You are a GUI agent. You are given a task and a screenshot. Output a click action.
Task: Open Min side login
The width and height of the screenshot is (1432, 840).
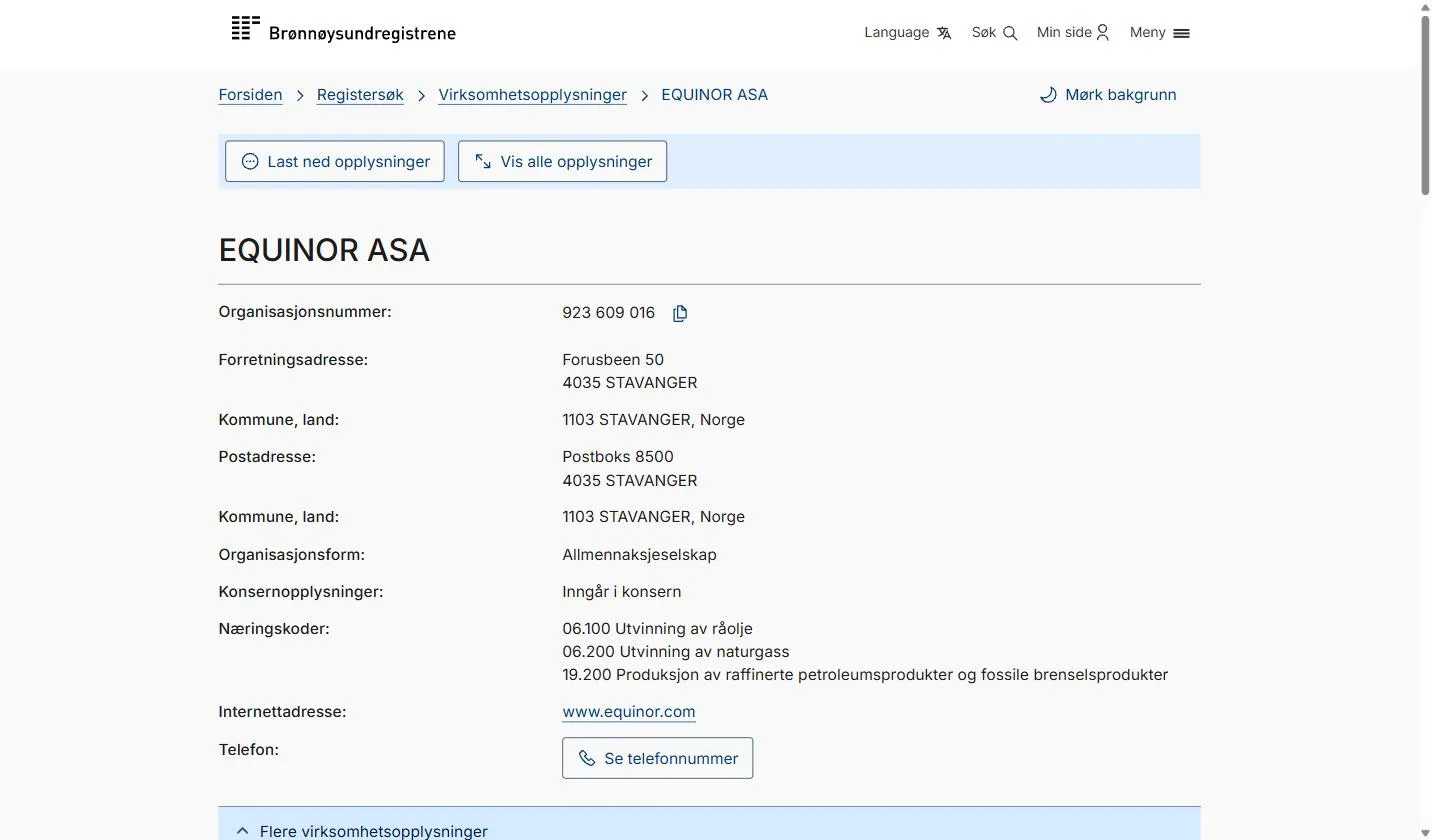(1073, 33)
